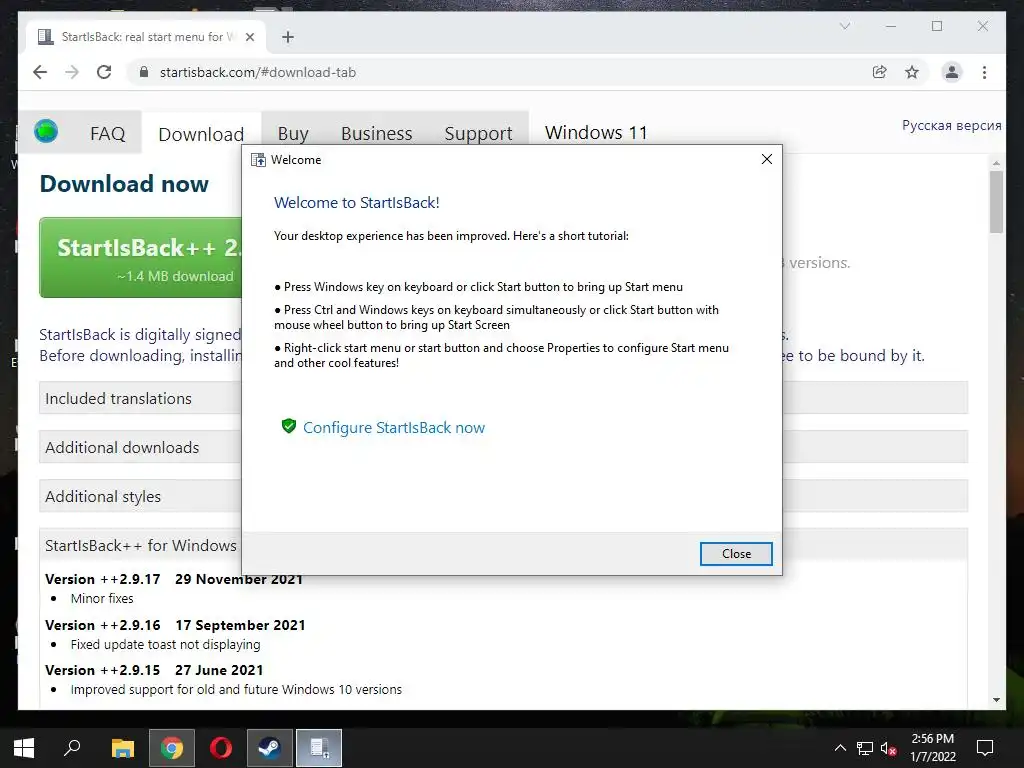
Task: Click Version ++2.9.15 heading text
Action: pos(103,670)
